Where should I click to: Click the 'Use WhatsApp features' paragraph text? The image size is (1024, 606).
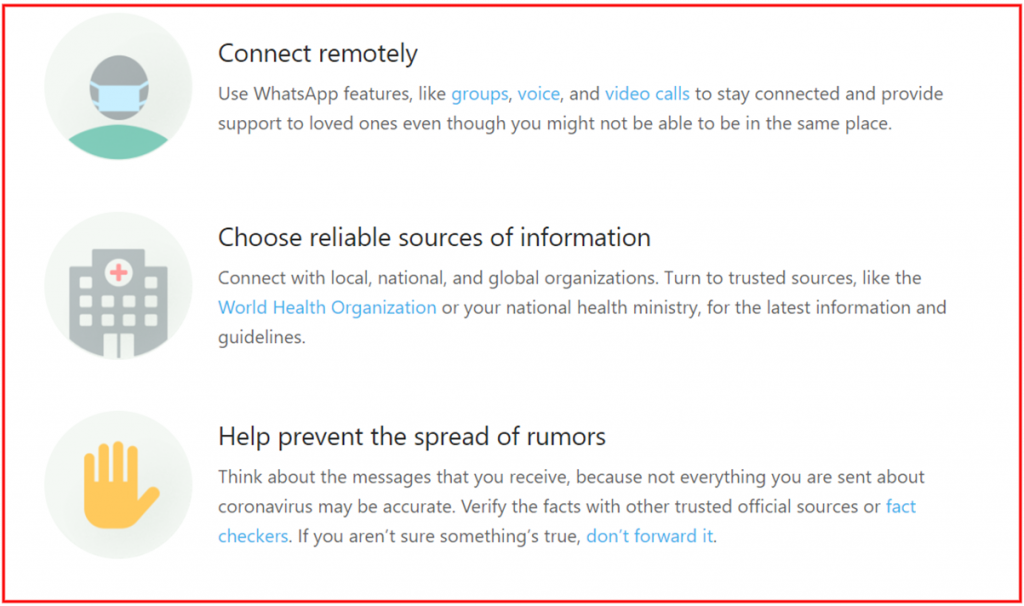click(x=581, y=108)
